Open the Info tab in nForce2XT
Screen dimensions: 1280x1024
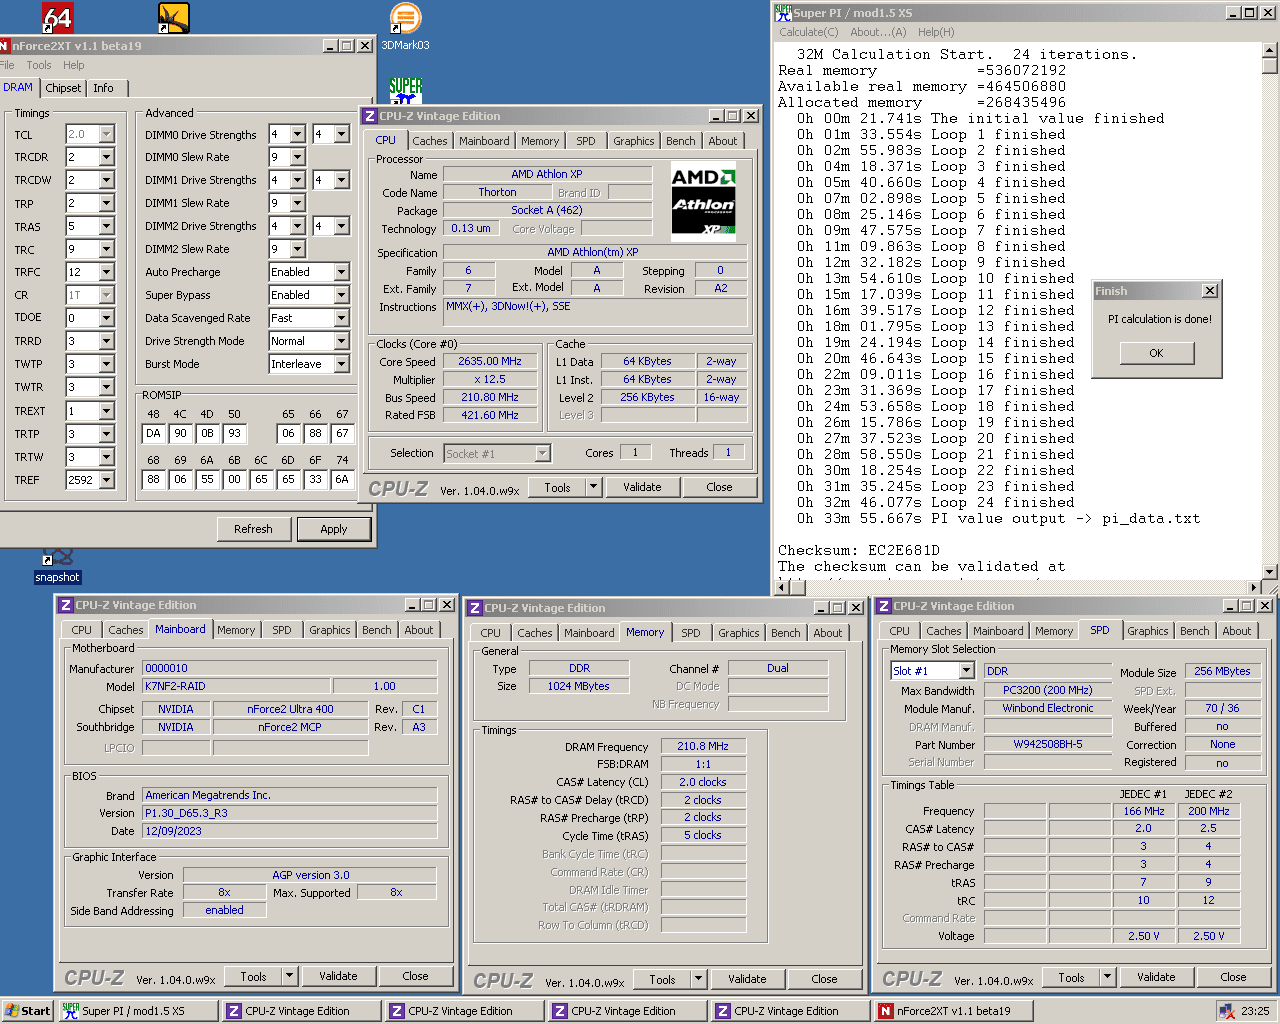[x=103, y=88]
